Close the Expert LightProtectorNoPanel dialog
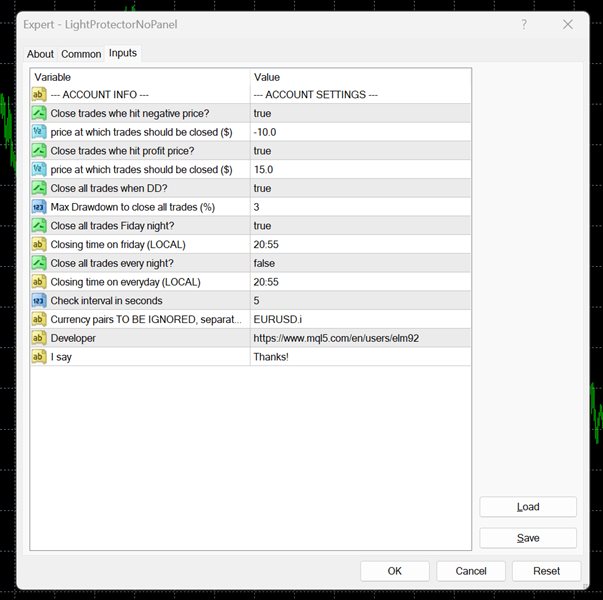This screenshot has height=600, width=603. (568, 25)
